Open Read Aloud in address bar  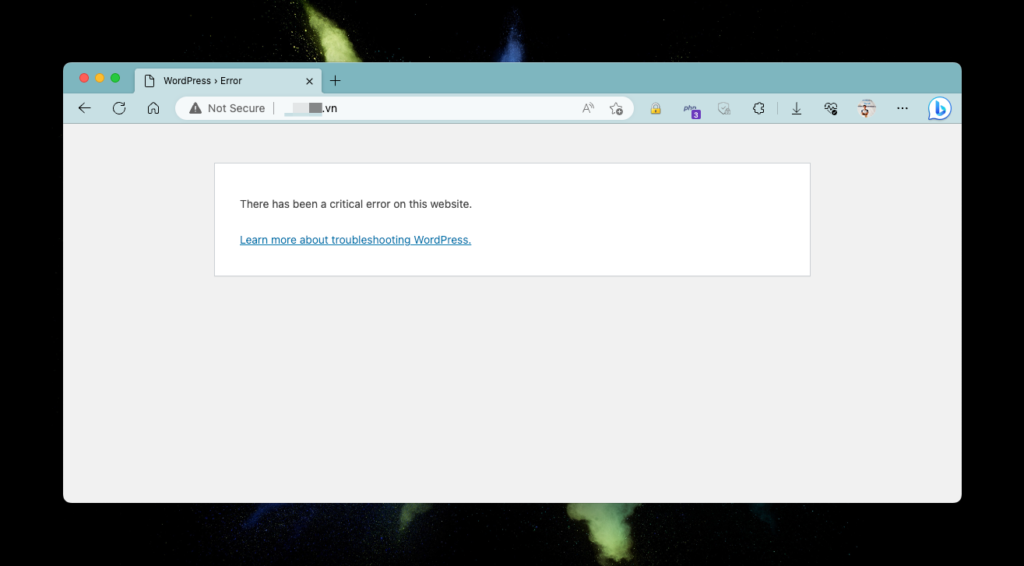point(588,108)
